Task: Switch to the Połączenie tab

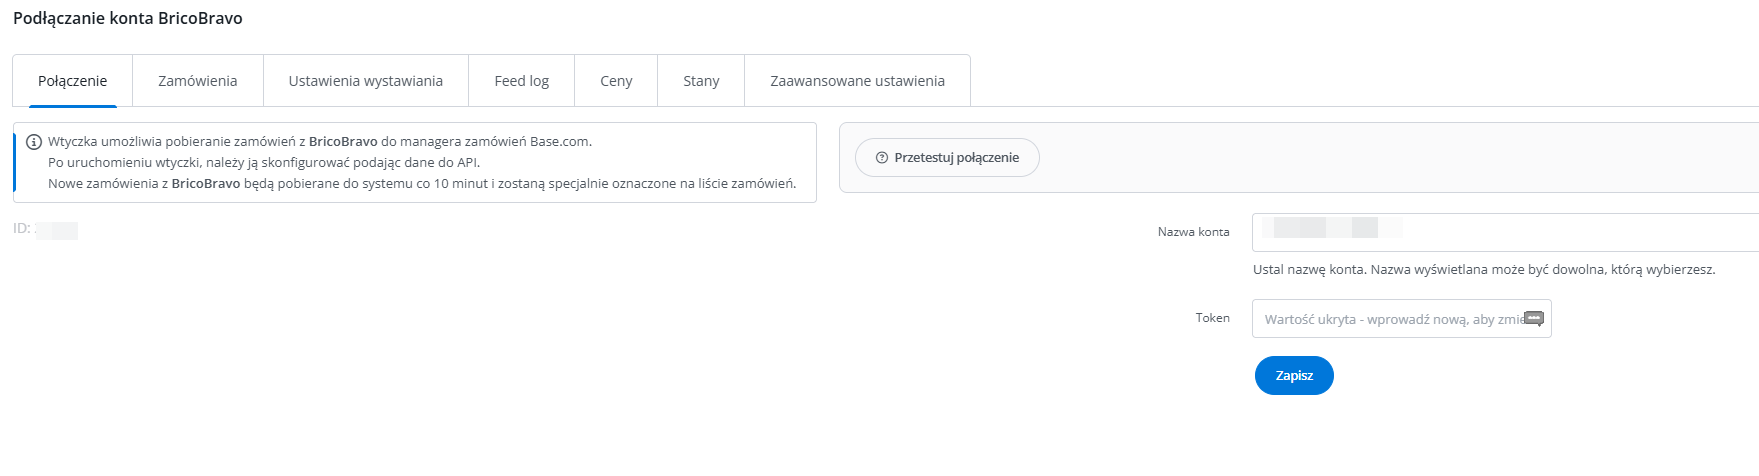Action: pyautogui.click(x=72, y=81)
